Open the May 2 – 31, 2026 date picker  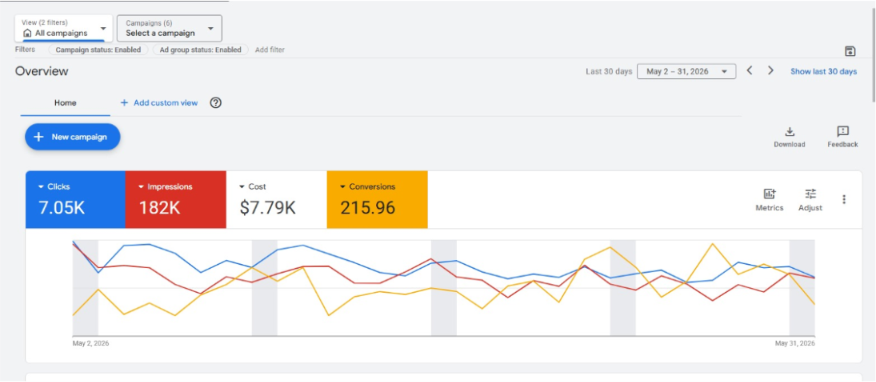pos(686,71)
